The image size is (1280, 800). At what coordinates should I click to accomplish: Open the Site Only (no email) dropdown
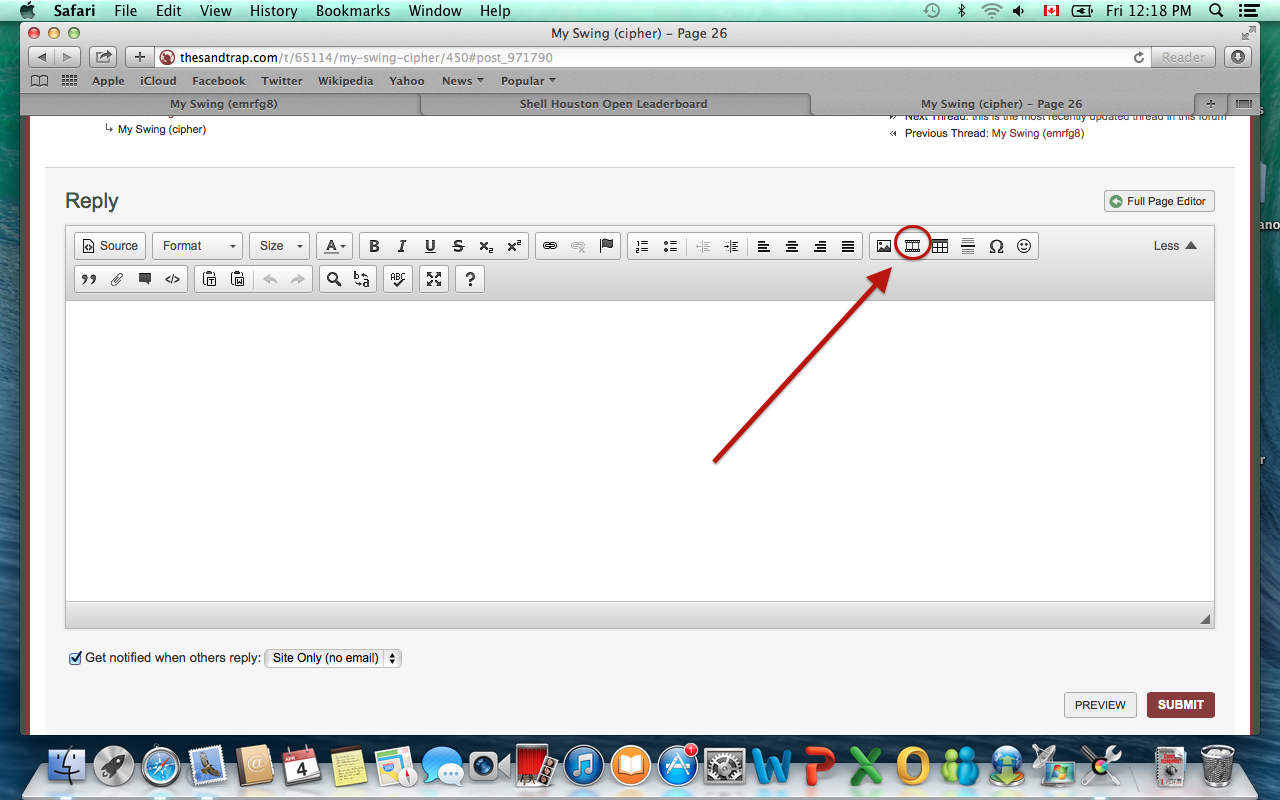coord(333,658)
